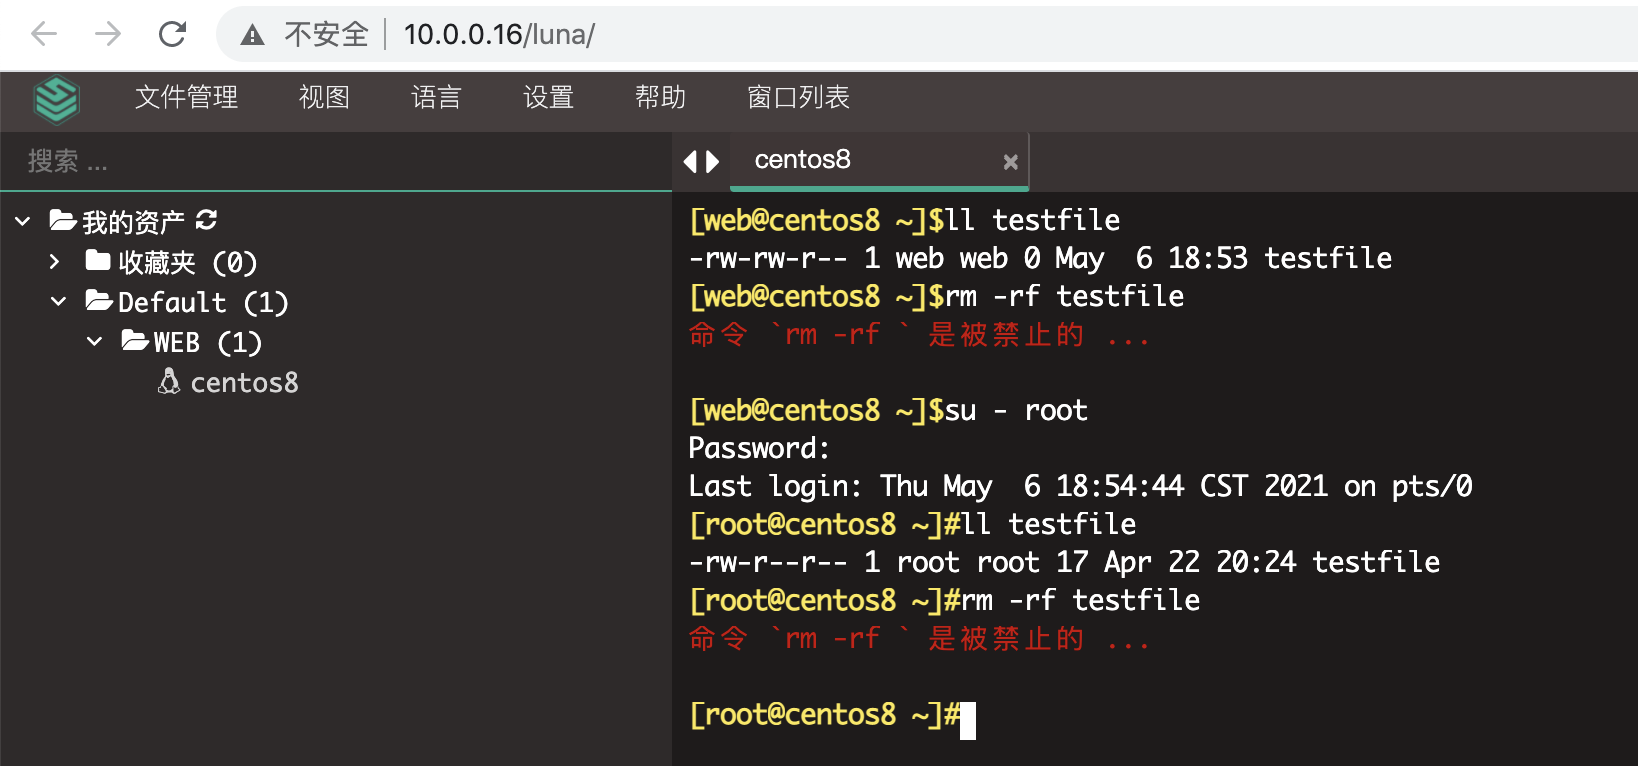Click '-rw-rw-r-- 1 web web' listing line
Image resolution: width=1638 pixels, height=766 pixels.
(1040, 258)
